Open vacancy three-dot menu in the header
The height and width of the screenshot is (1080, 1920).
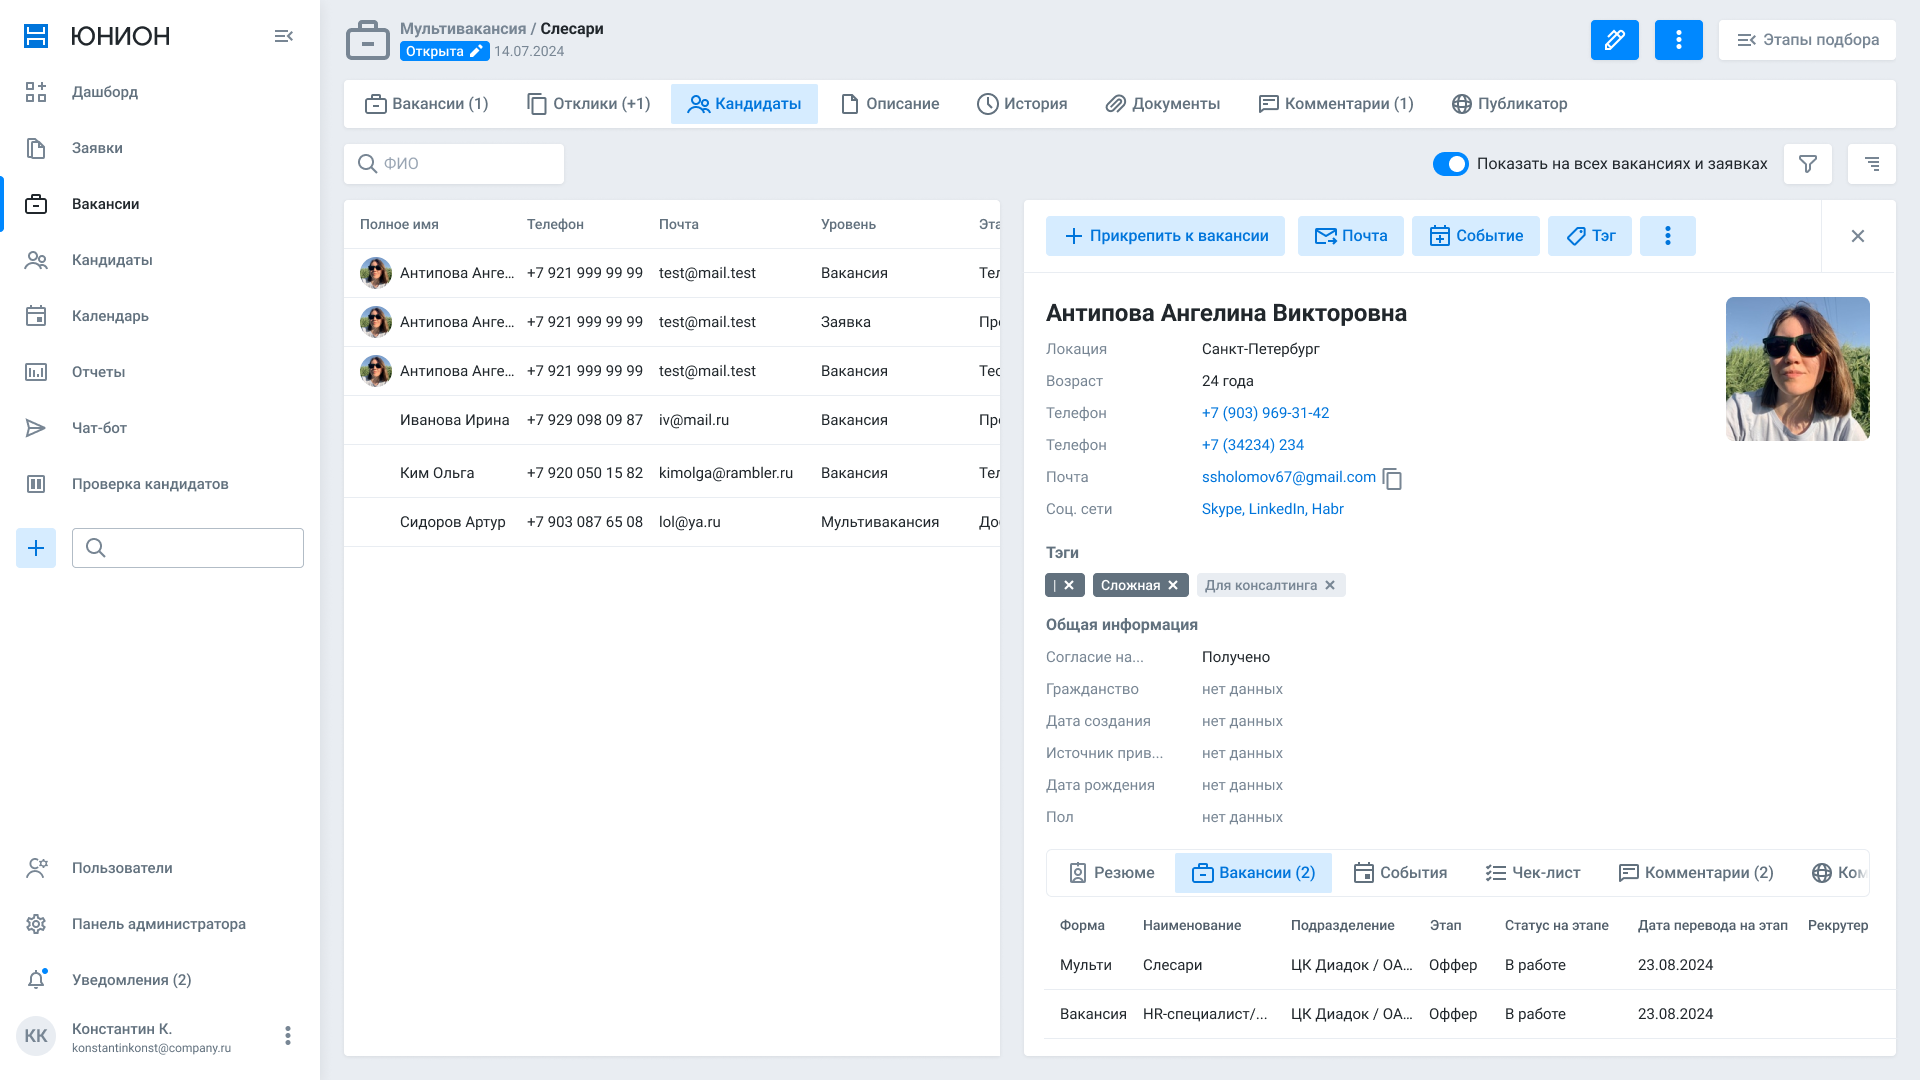[x=1678, y=40]
